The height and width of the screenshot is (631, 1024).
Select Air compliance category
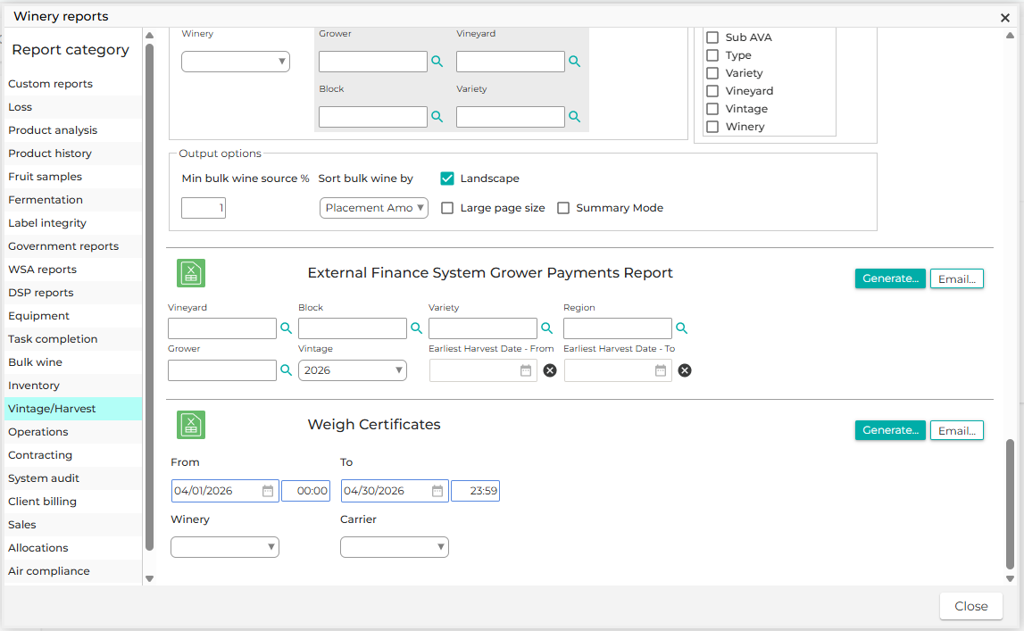(x=71, y=571)
